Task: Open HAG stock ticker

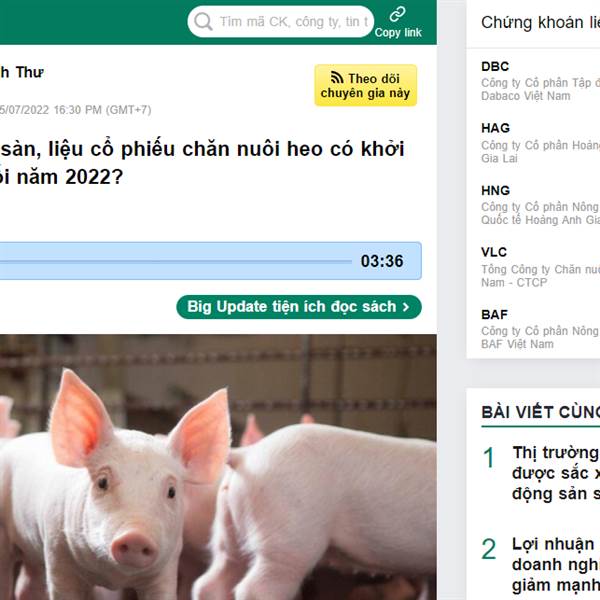Action: pyautogui.click(x=496, y=128)
